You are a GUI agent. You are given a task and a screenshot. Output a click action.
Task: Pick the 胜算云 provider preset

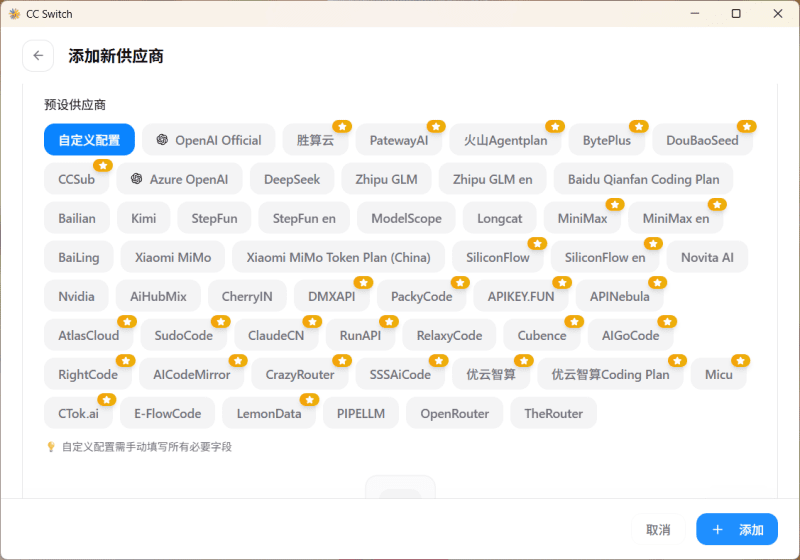coord(315,140)
